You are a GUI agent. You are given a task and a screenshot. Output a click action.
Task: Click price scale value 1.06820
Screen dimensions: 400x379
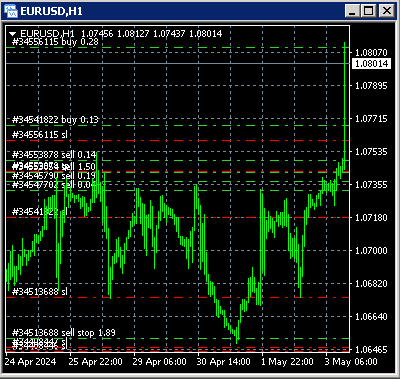[371, 284]
